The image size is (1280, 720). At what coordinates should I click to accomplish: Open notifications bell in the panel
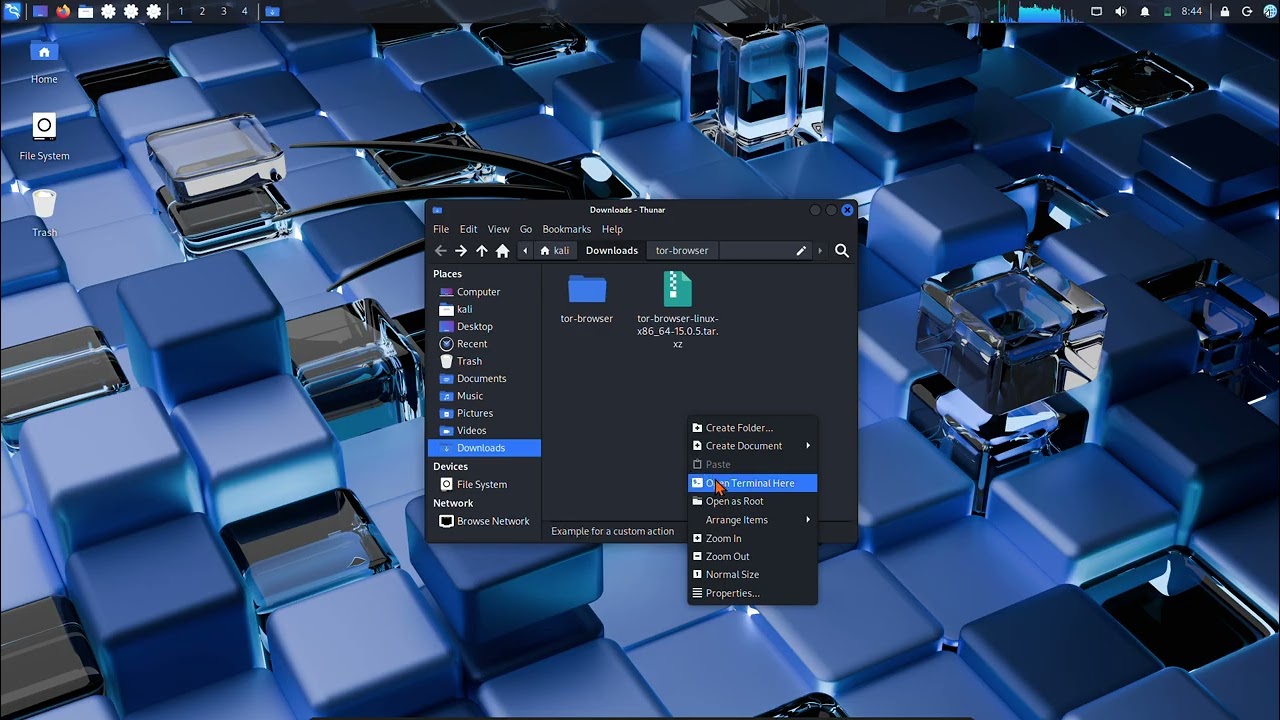pyautogui.click(x=1144, y=12)
